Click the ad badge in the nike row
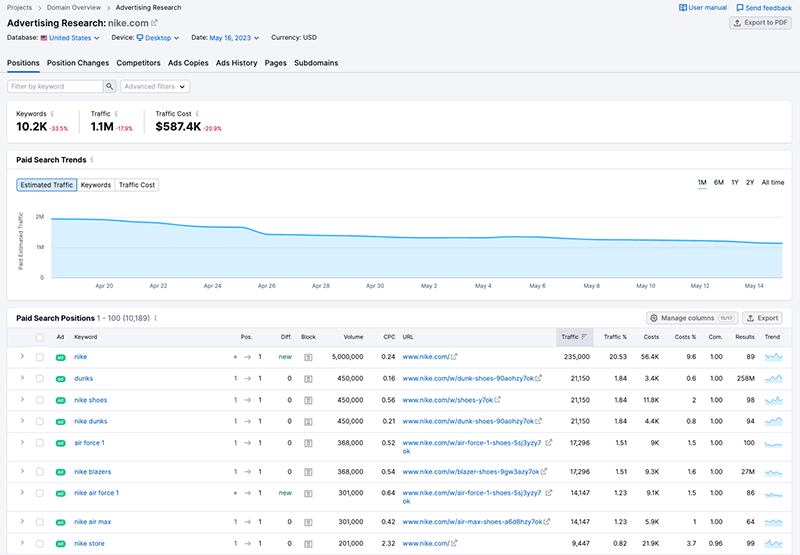 pos(60,357)
